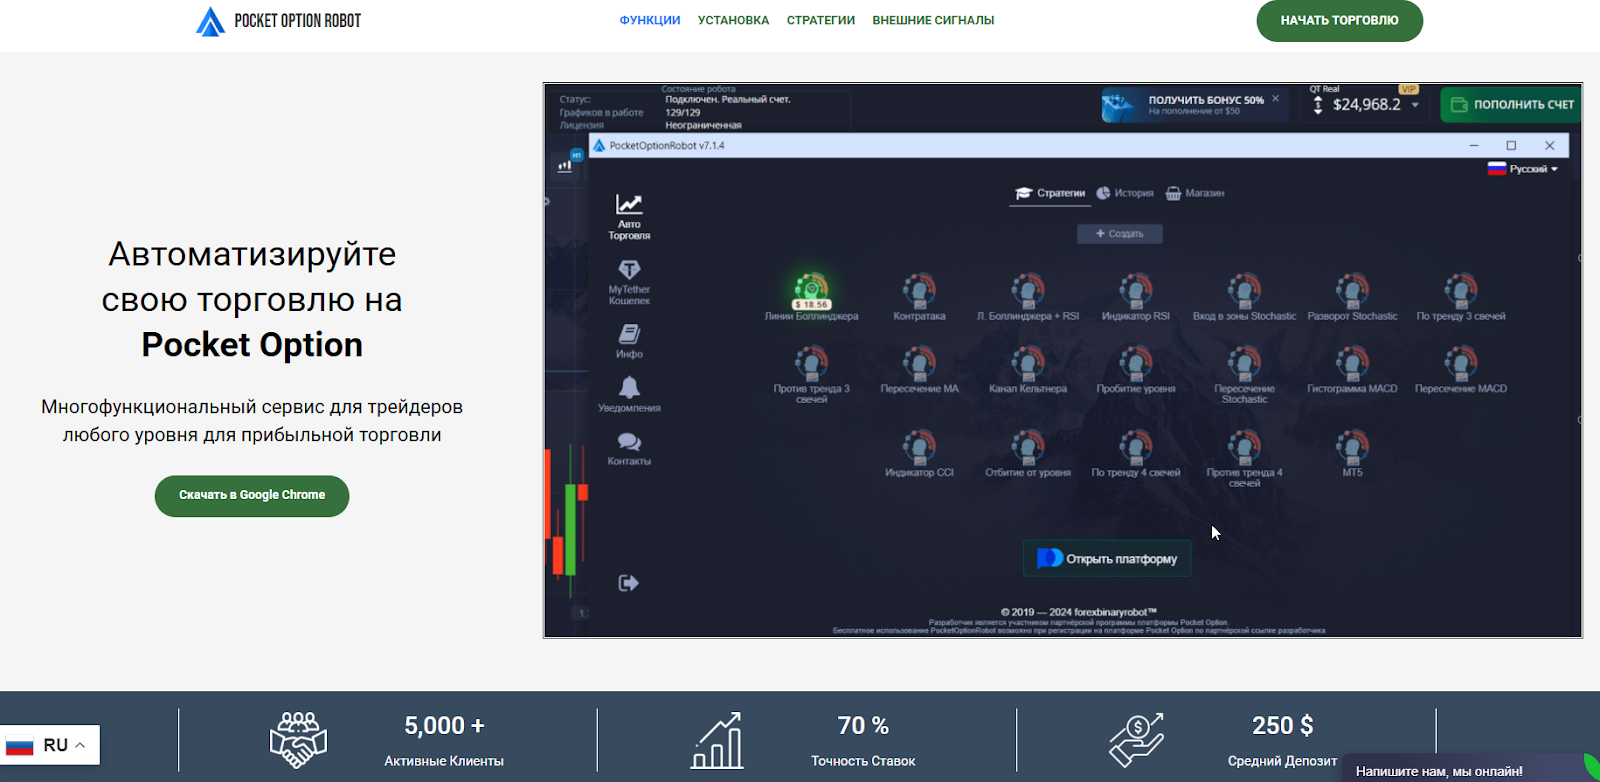Switch to the История tab
1600x782 pixels.
coord(1125,193)
